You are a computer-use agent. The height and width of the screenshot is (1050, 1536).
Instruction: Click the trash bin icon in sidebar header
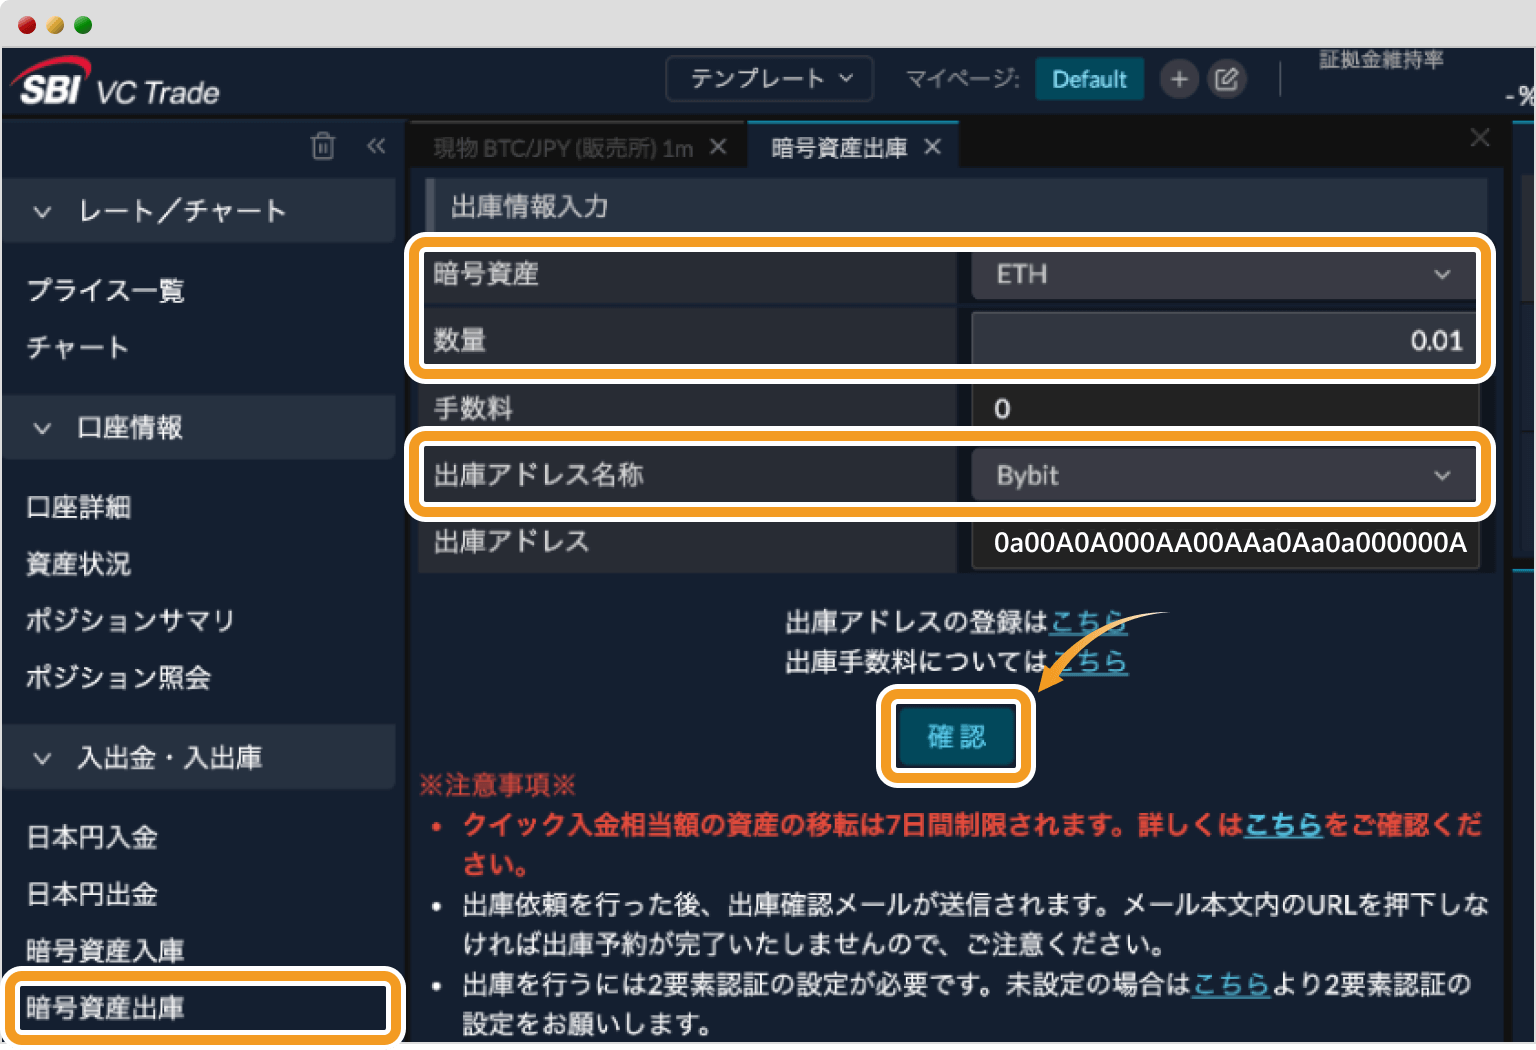[323, 146]
